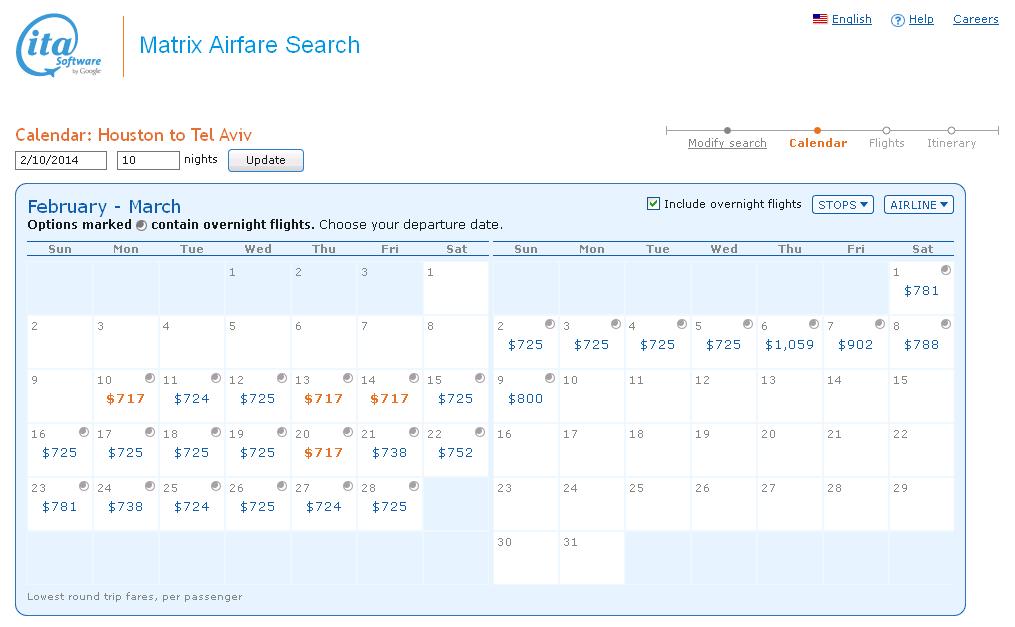This screenshot has width=1015, height=627.
Task: Click the nights input field
Action: (148, 160)
